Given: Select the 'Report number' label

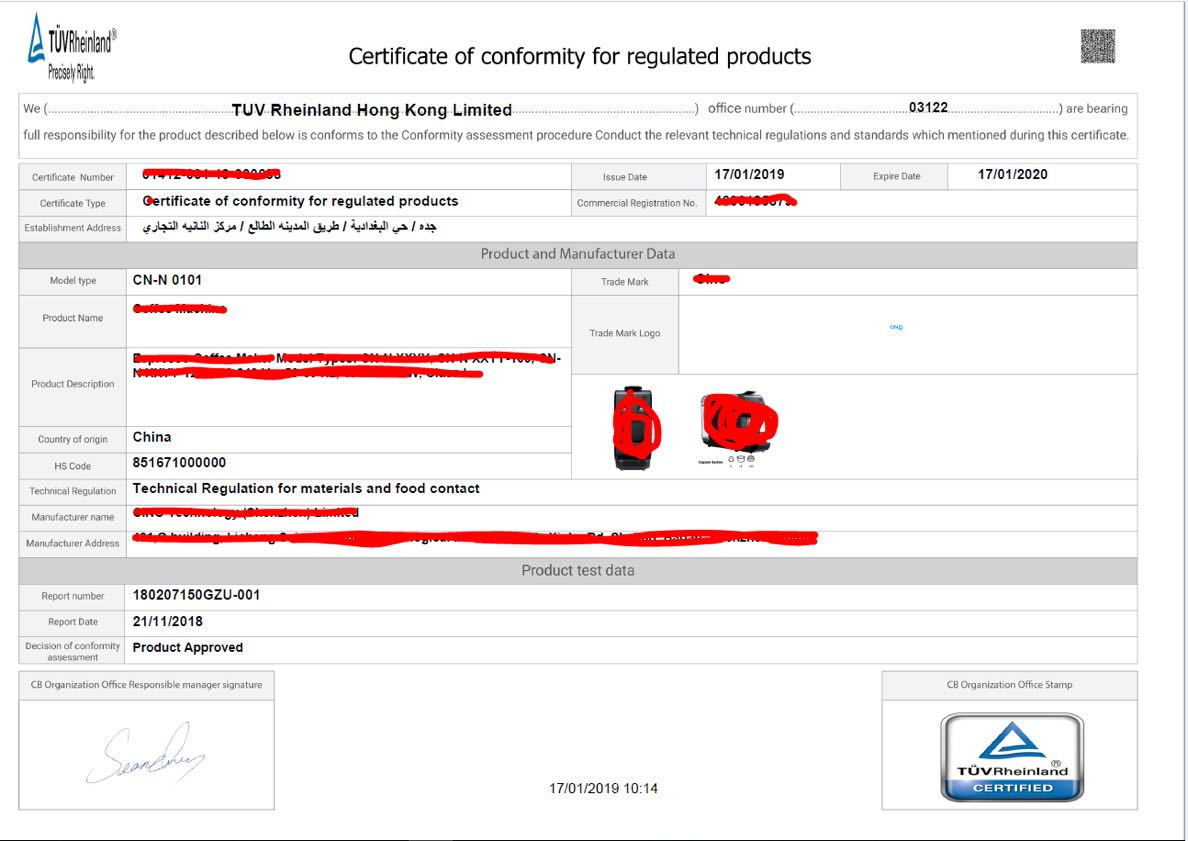Looking at the screenshot, I should pos(73,596).
